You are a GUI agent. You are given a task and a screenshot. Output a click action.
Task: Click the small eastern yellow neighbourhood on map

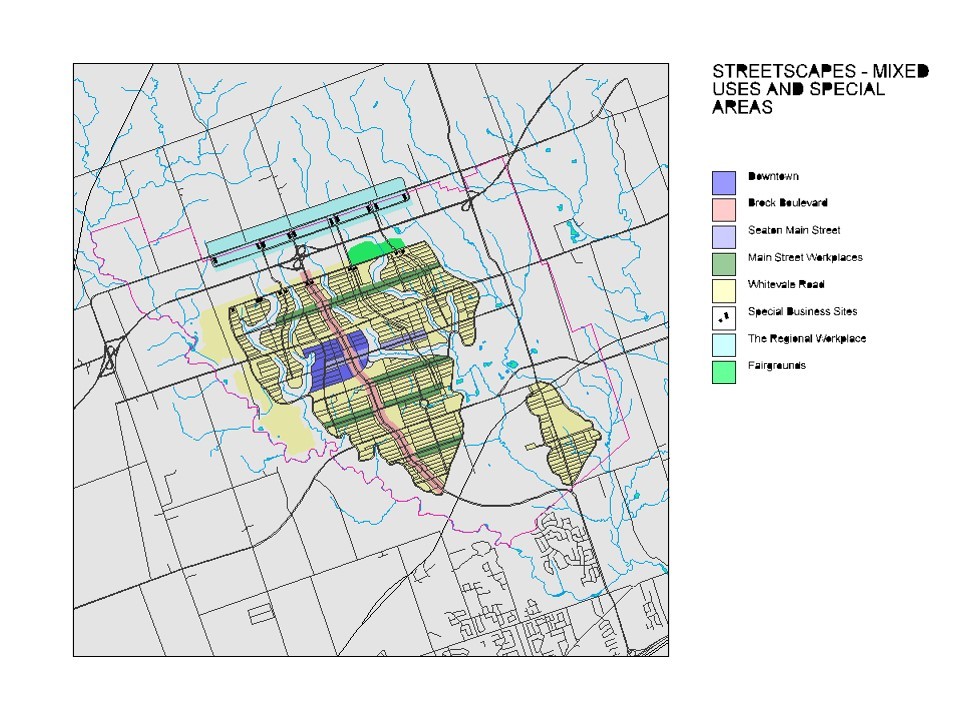tap(562, 433)
